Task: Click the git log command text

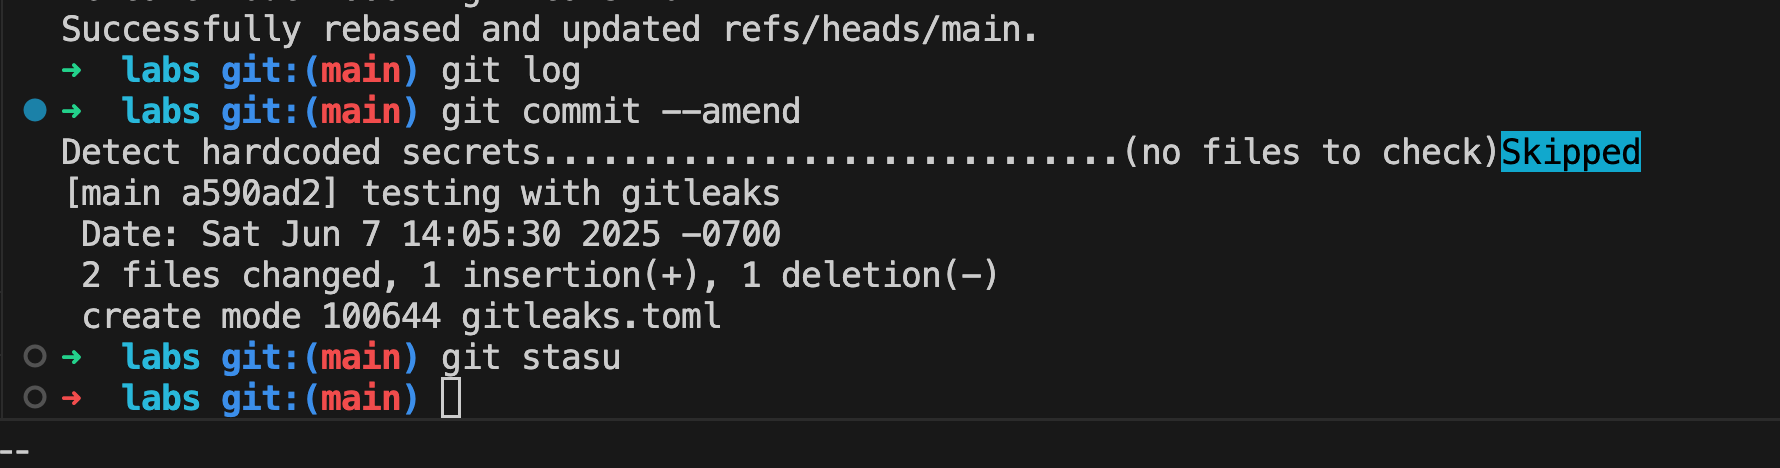Action: point(510,70)
